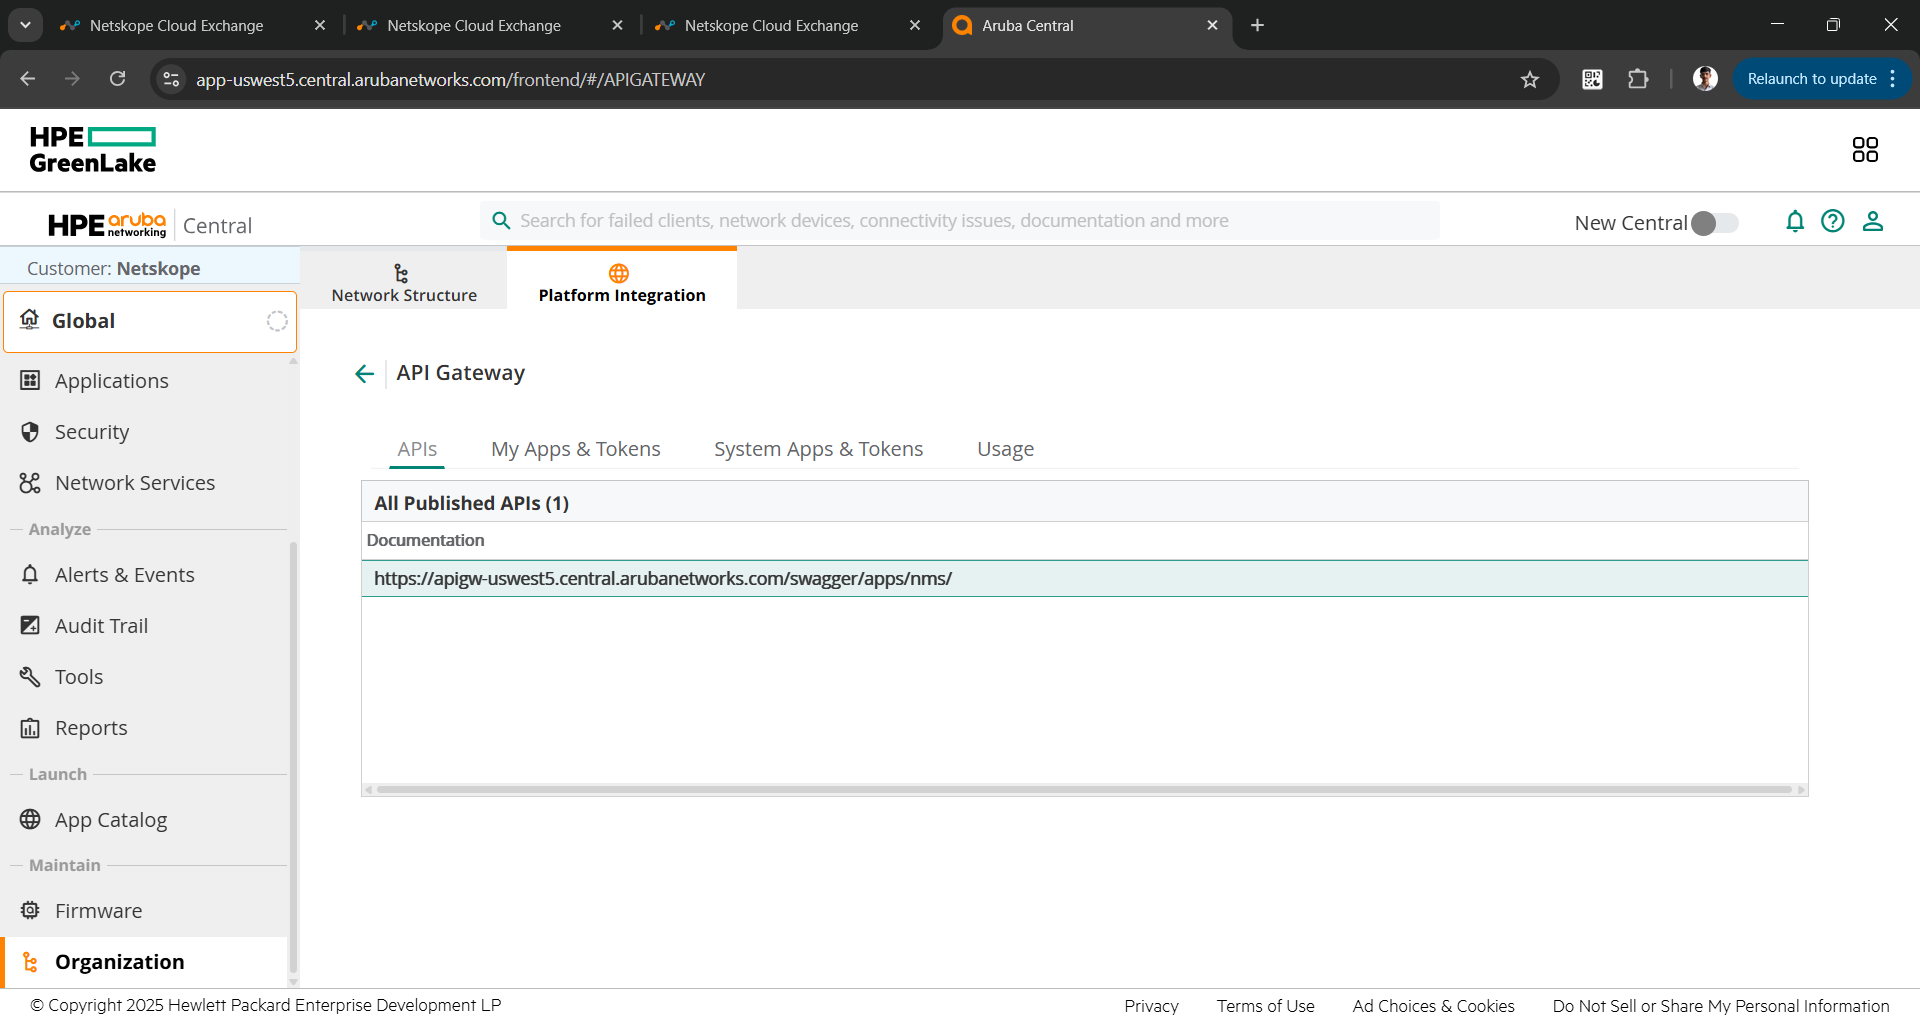This screenshot has width=1920, height=1020.
Task: Click the Reports icon
Action: pos(30,727)
